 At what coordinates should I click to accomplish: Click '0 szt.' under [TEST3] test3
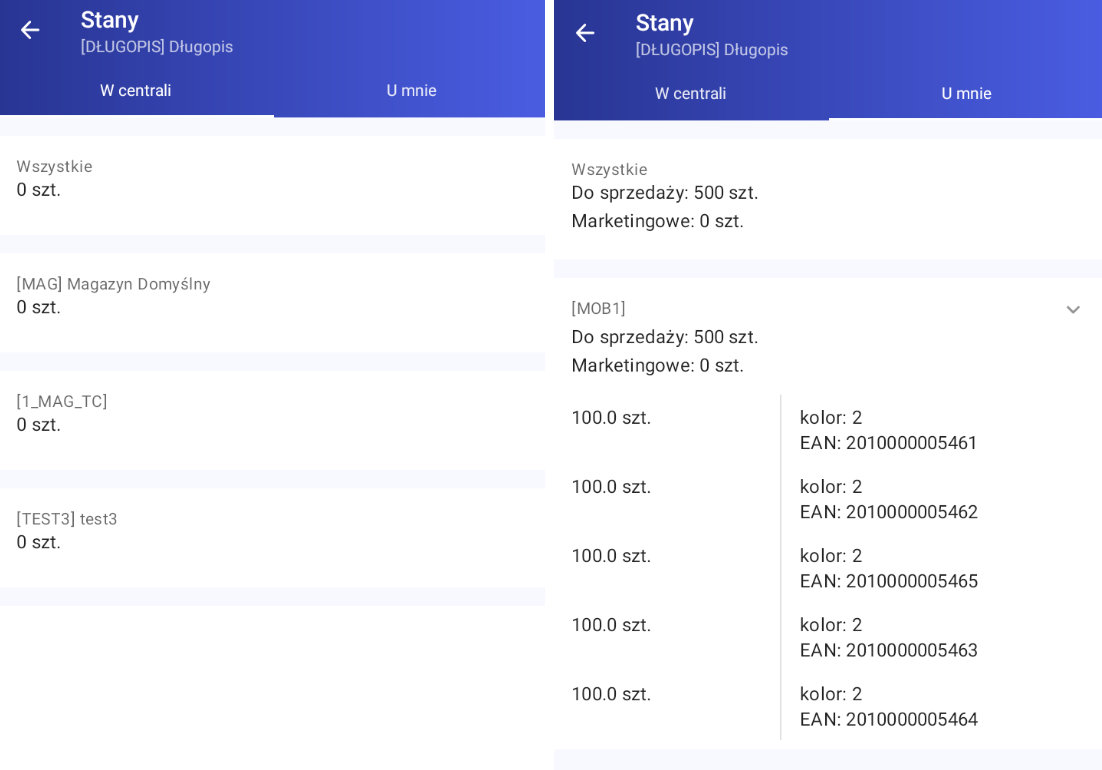click(x=39, y=542)
